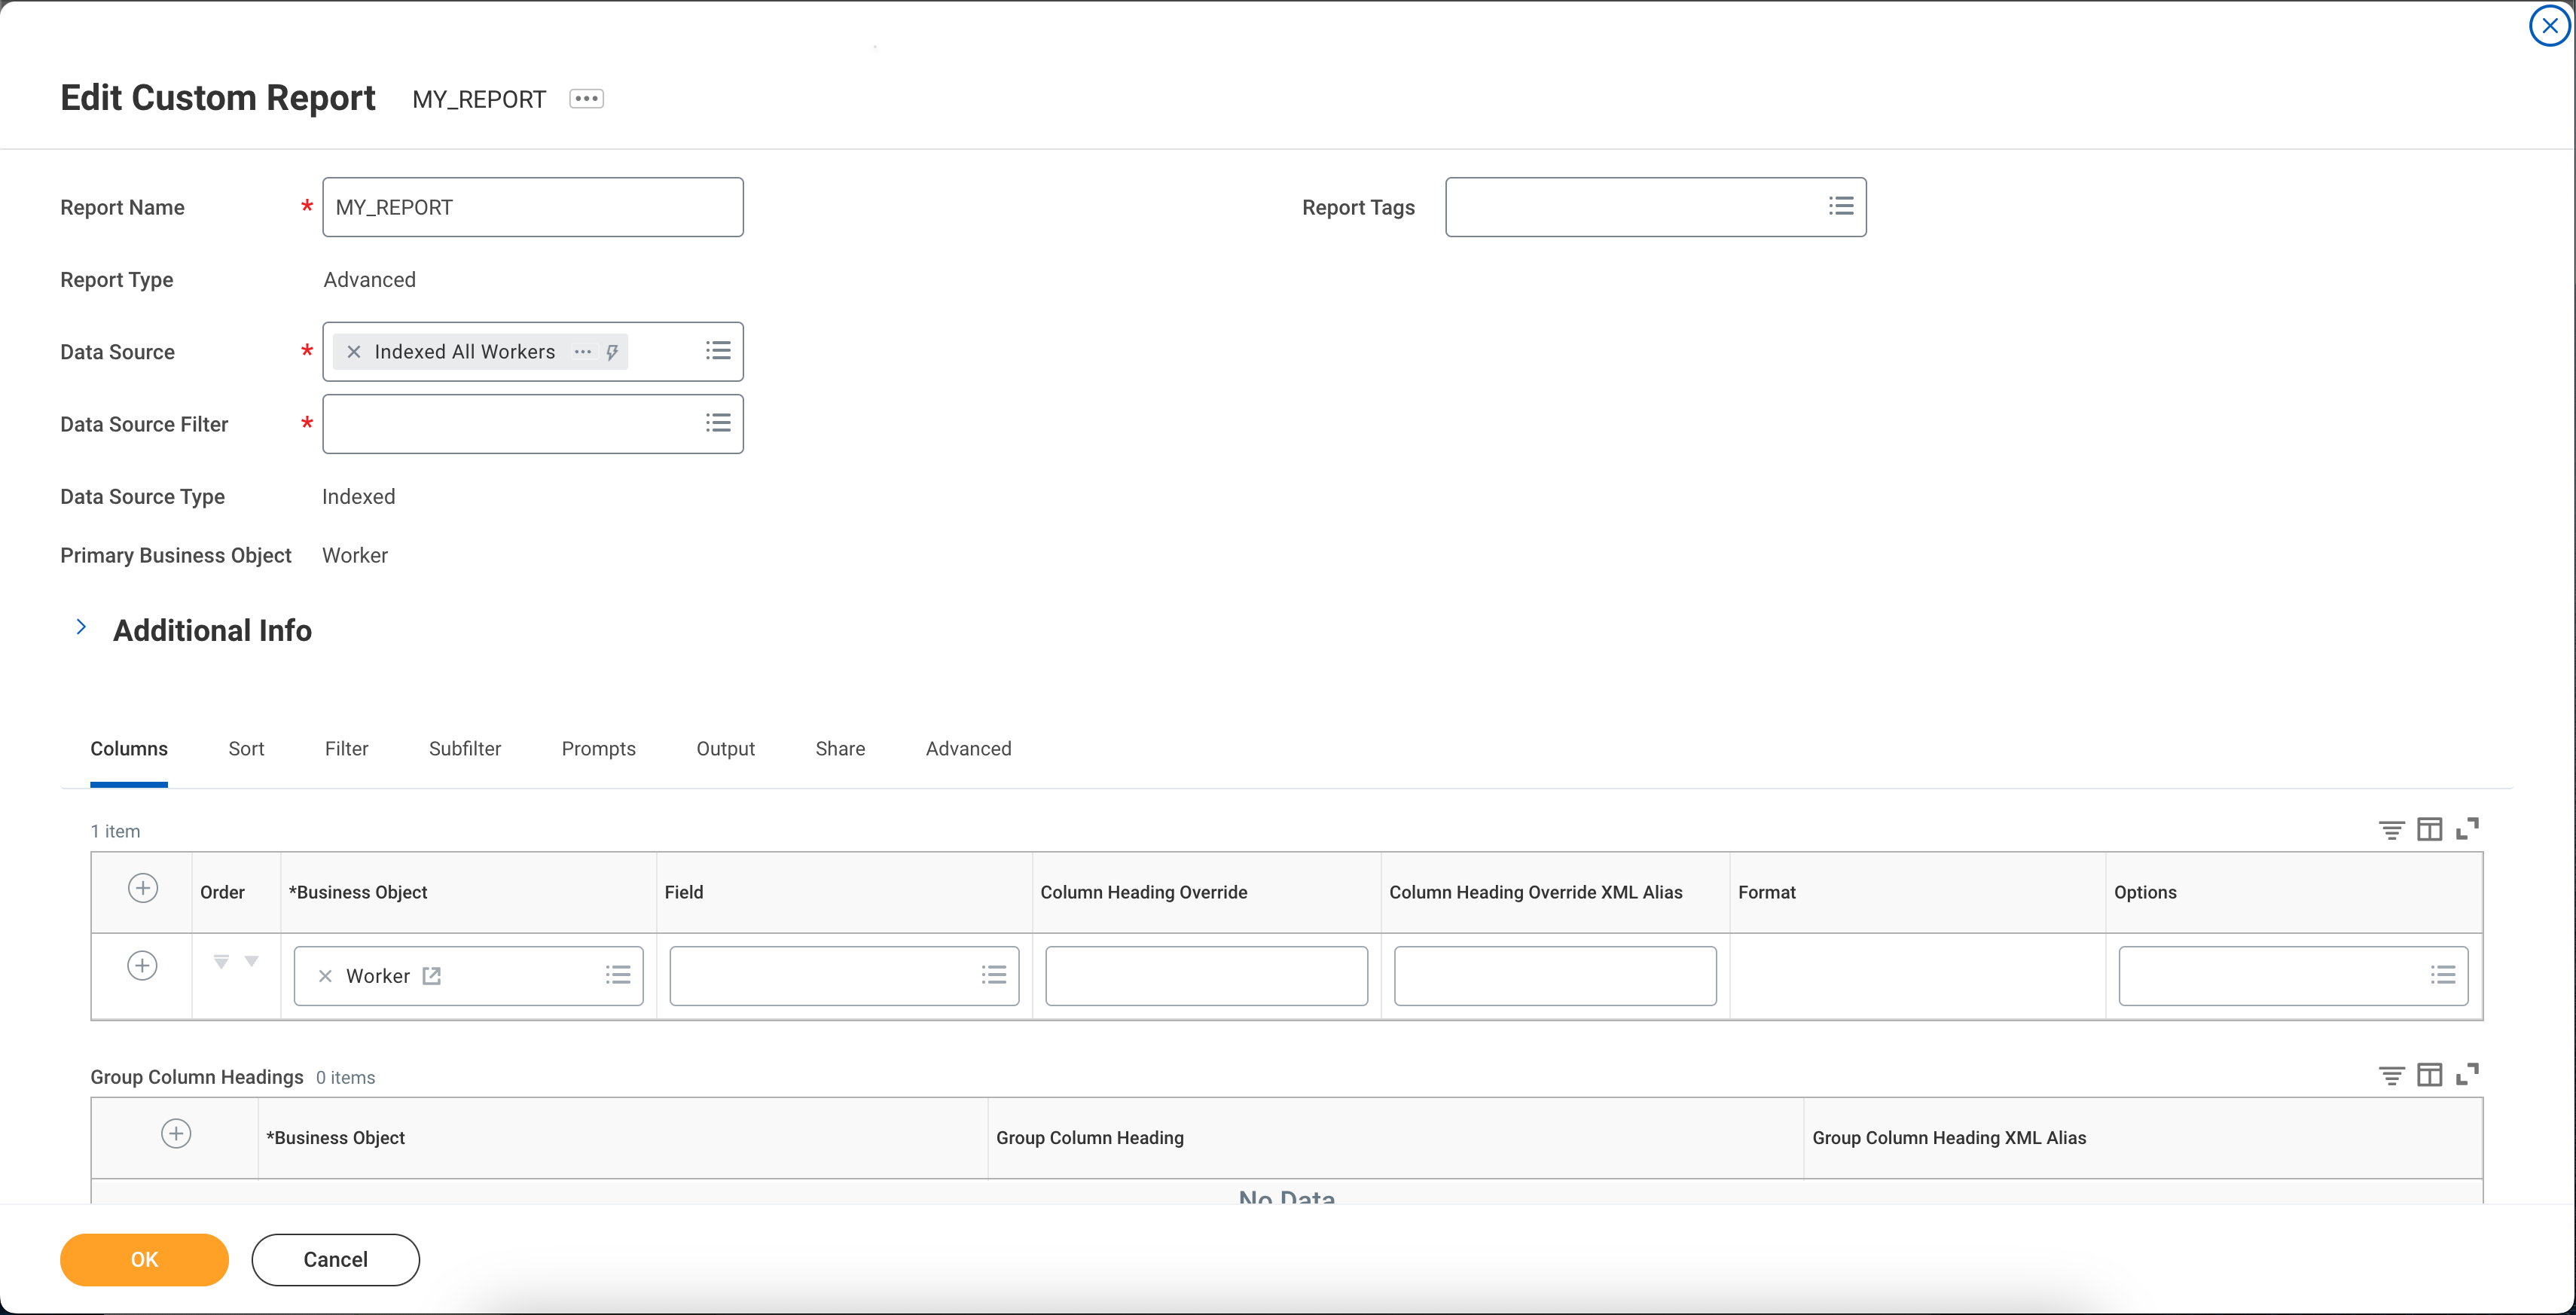2576x1315 pixels.
Task: Open the Options dropdown in Worker row
Action: [x=2442, y=975]
